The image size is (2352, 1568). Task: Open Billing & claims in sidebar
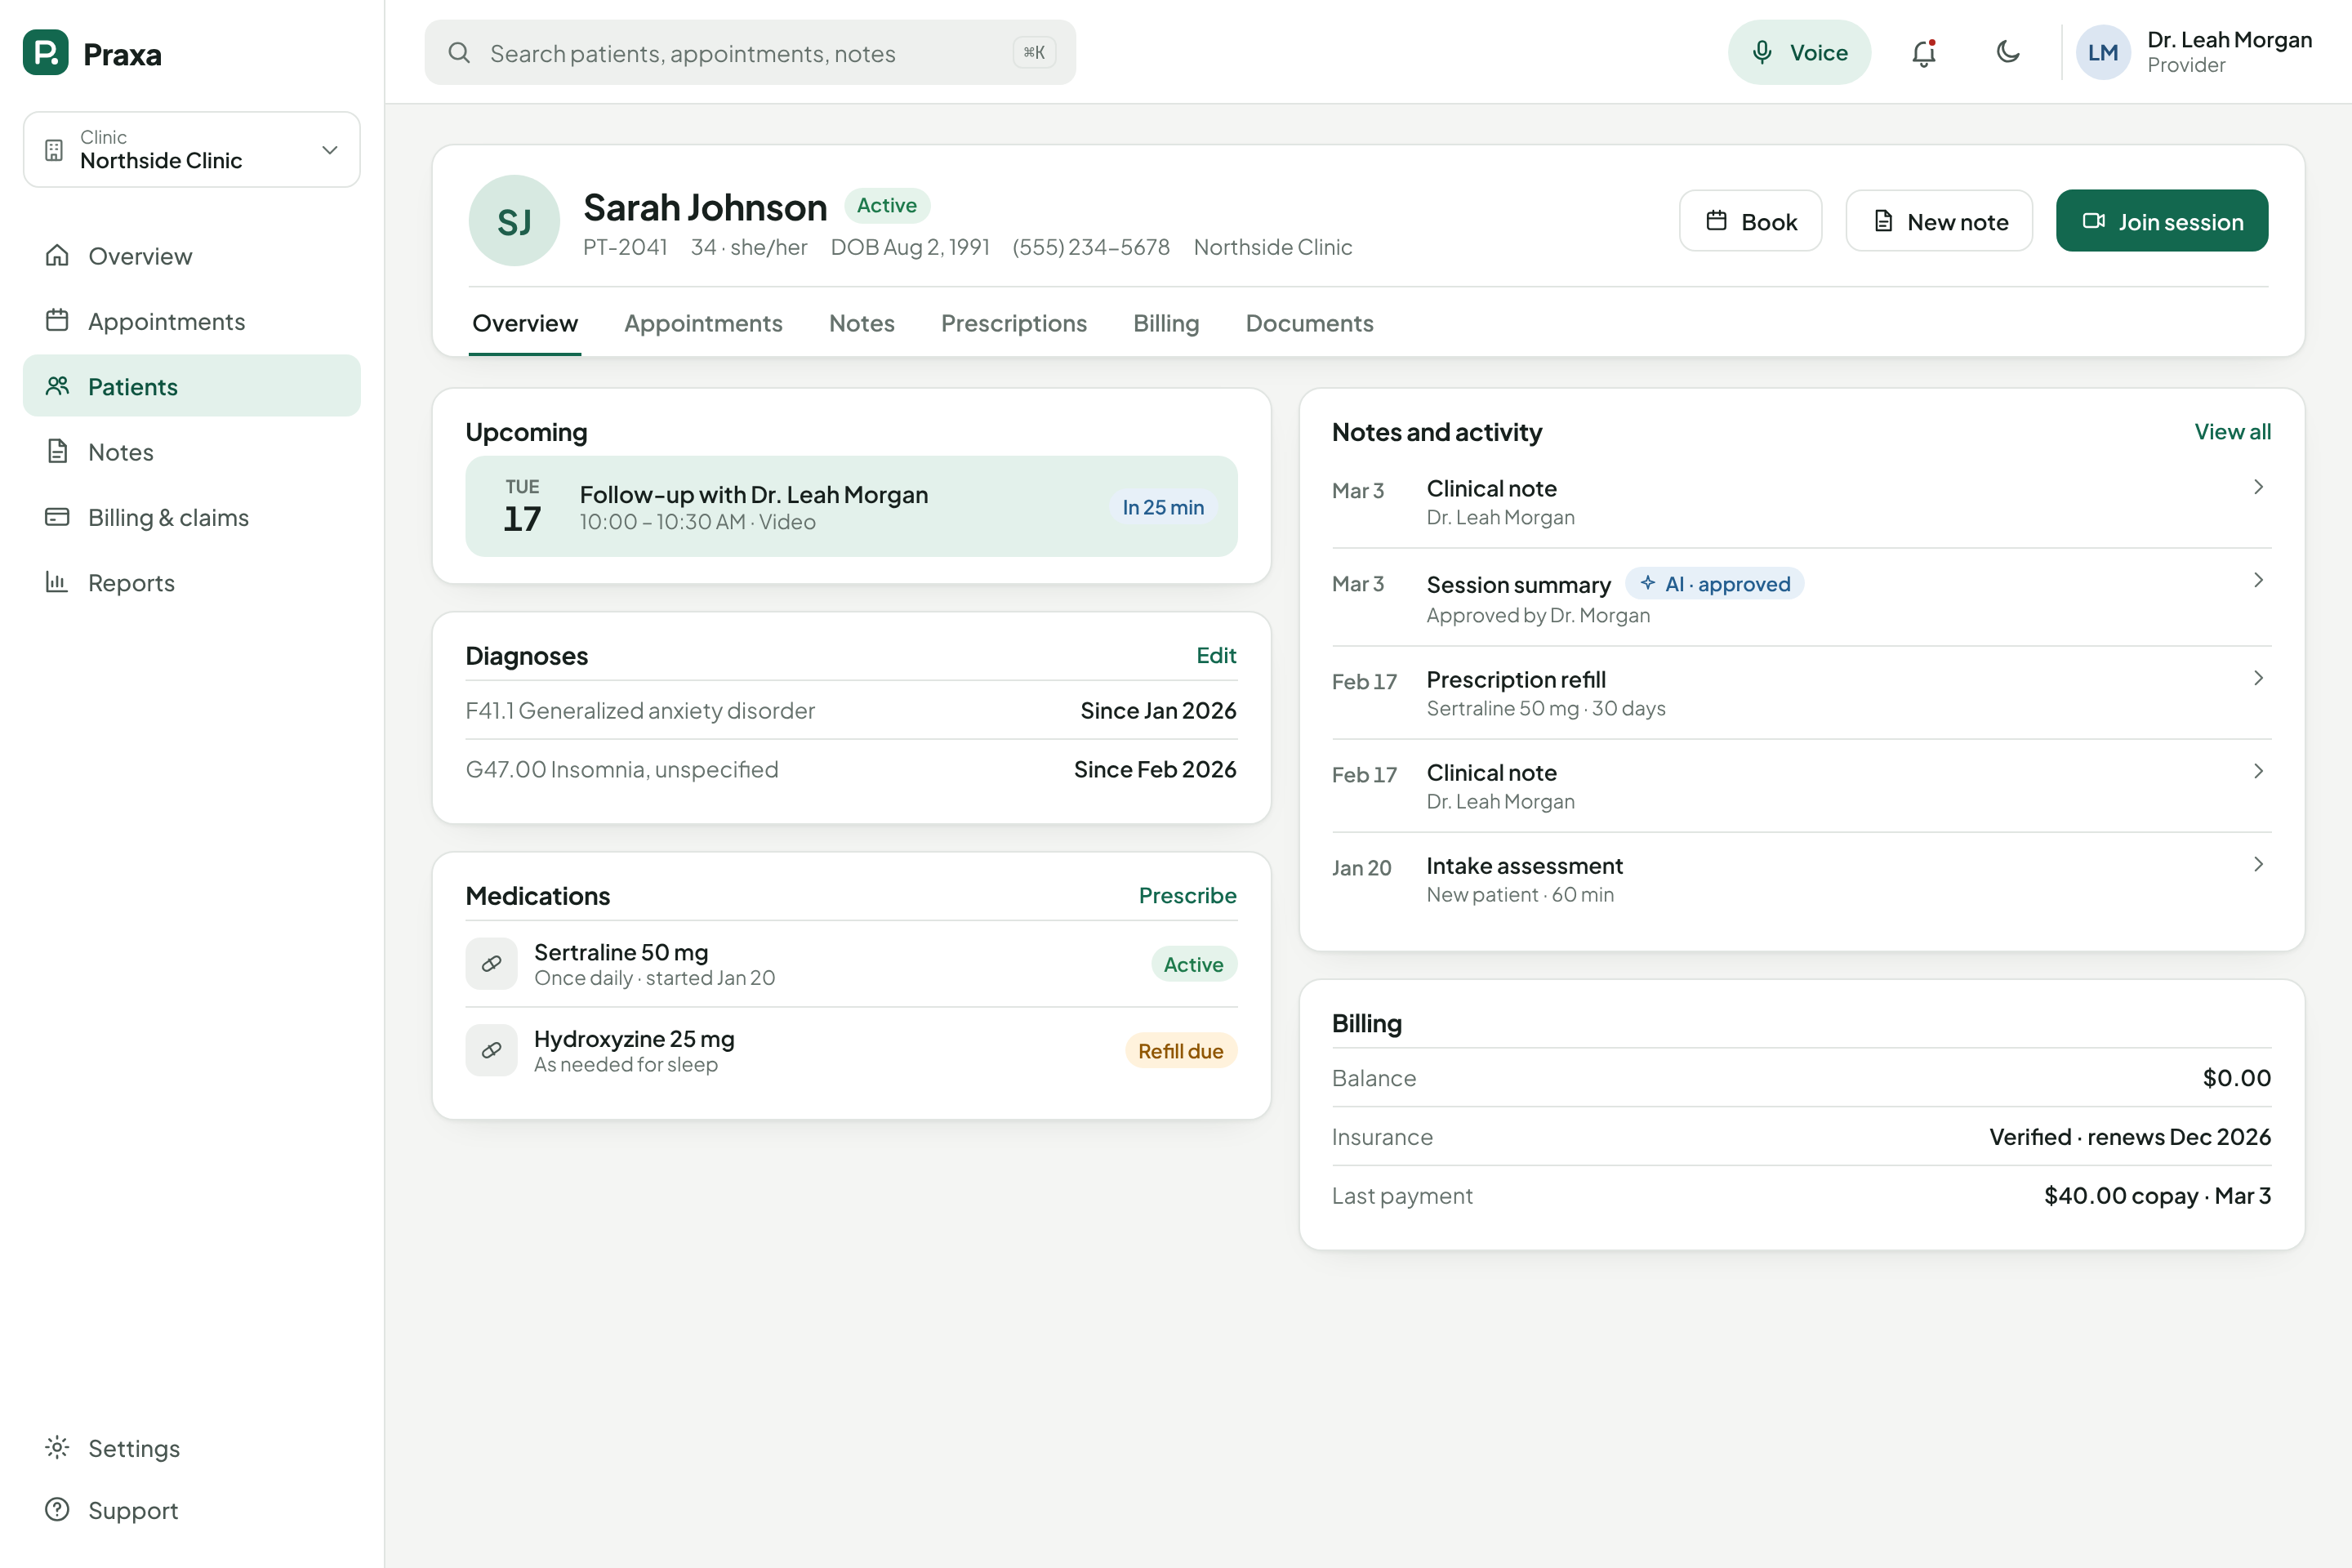click(192, 517)
